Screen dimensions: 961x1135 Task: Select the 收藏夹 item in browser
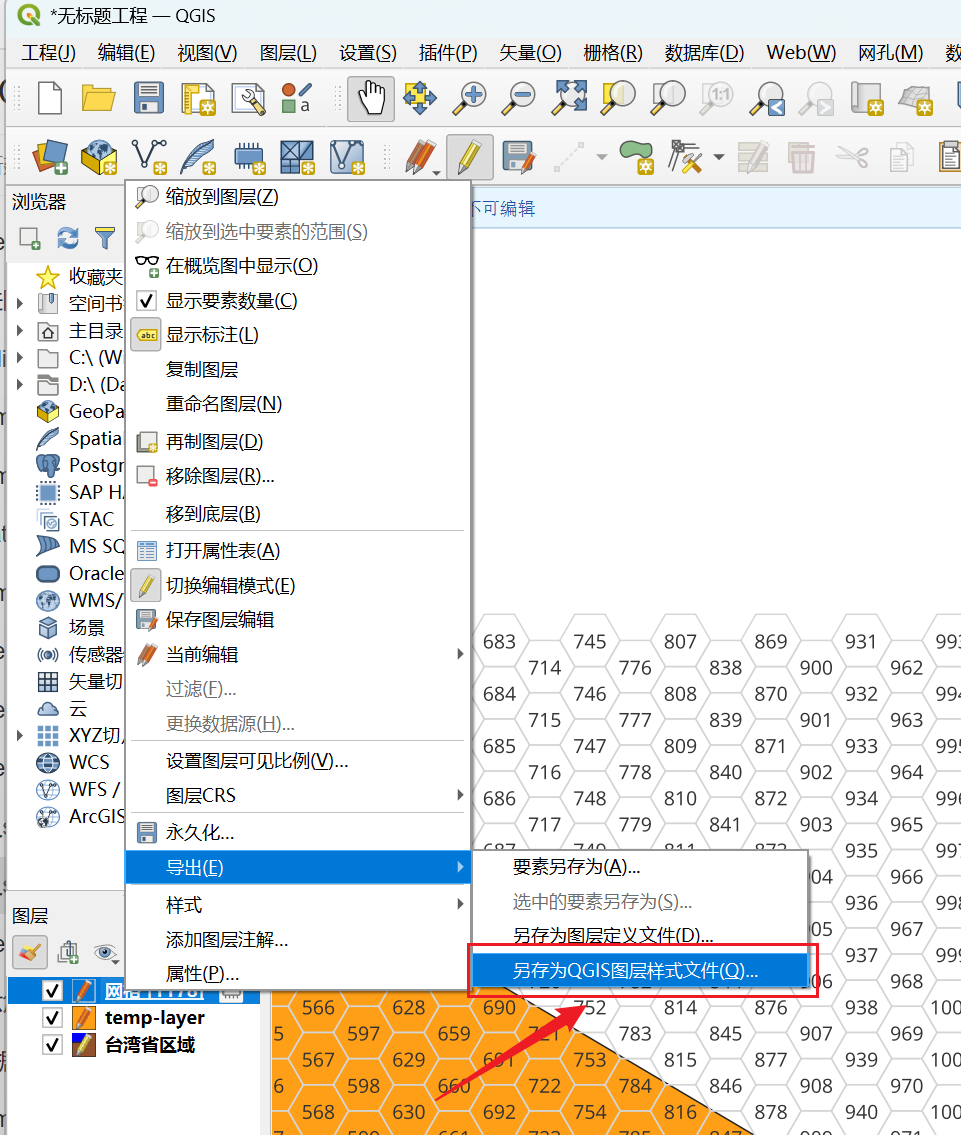coord(96,277)
